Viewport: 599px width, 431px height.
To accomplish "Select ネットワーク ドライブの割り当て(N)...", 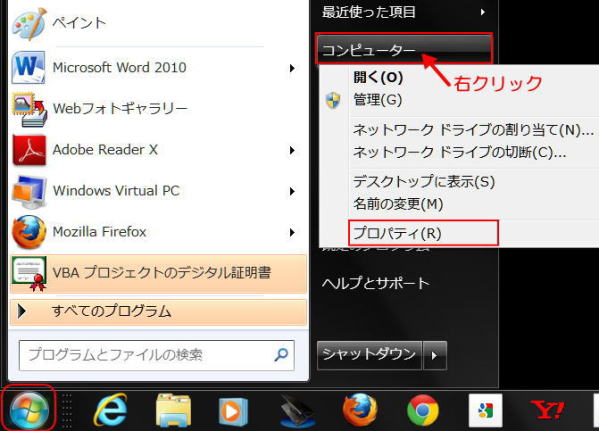I will [x=473, y=130].
